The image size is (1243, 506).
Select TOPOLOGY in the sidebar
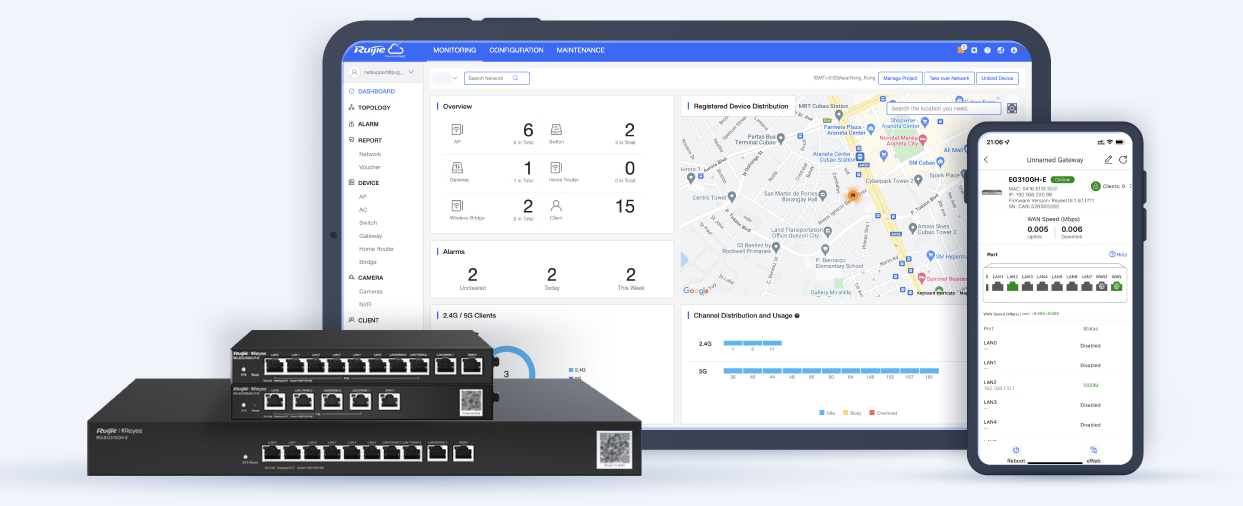click(x=374, y=107)
